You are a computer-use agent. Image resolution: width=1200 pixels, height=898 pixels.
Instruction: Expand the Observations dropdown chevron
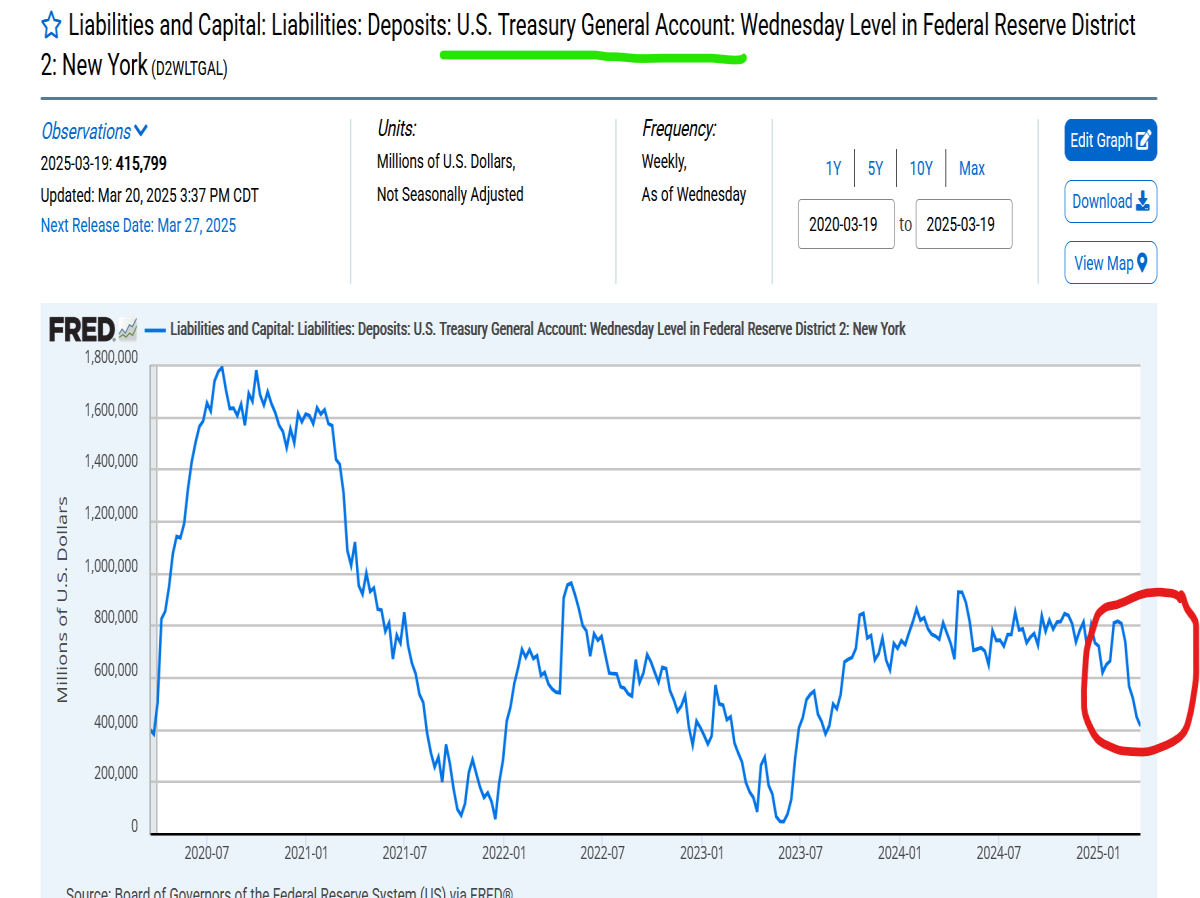tap(141, 131)
